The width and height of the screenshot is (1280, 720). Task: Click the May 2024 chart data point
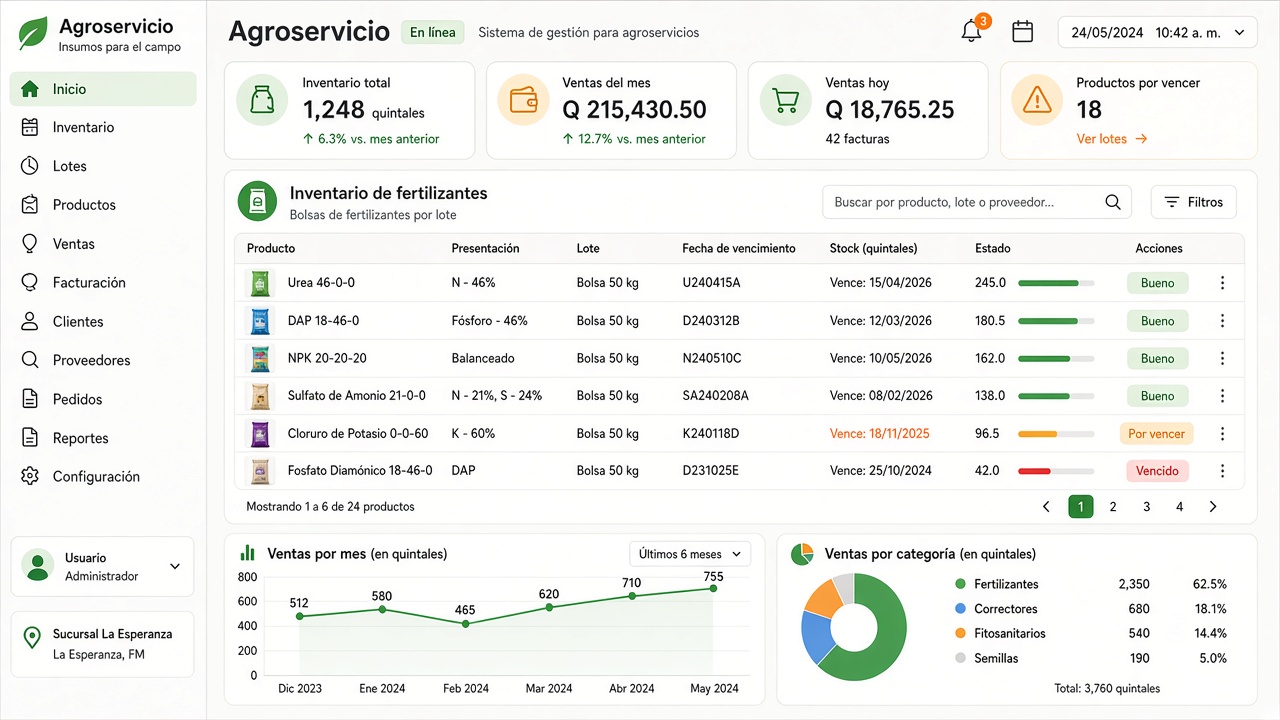point(714,588)
